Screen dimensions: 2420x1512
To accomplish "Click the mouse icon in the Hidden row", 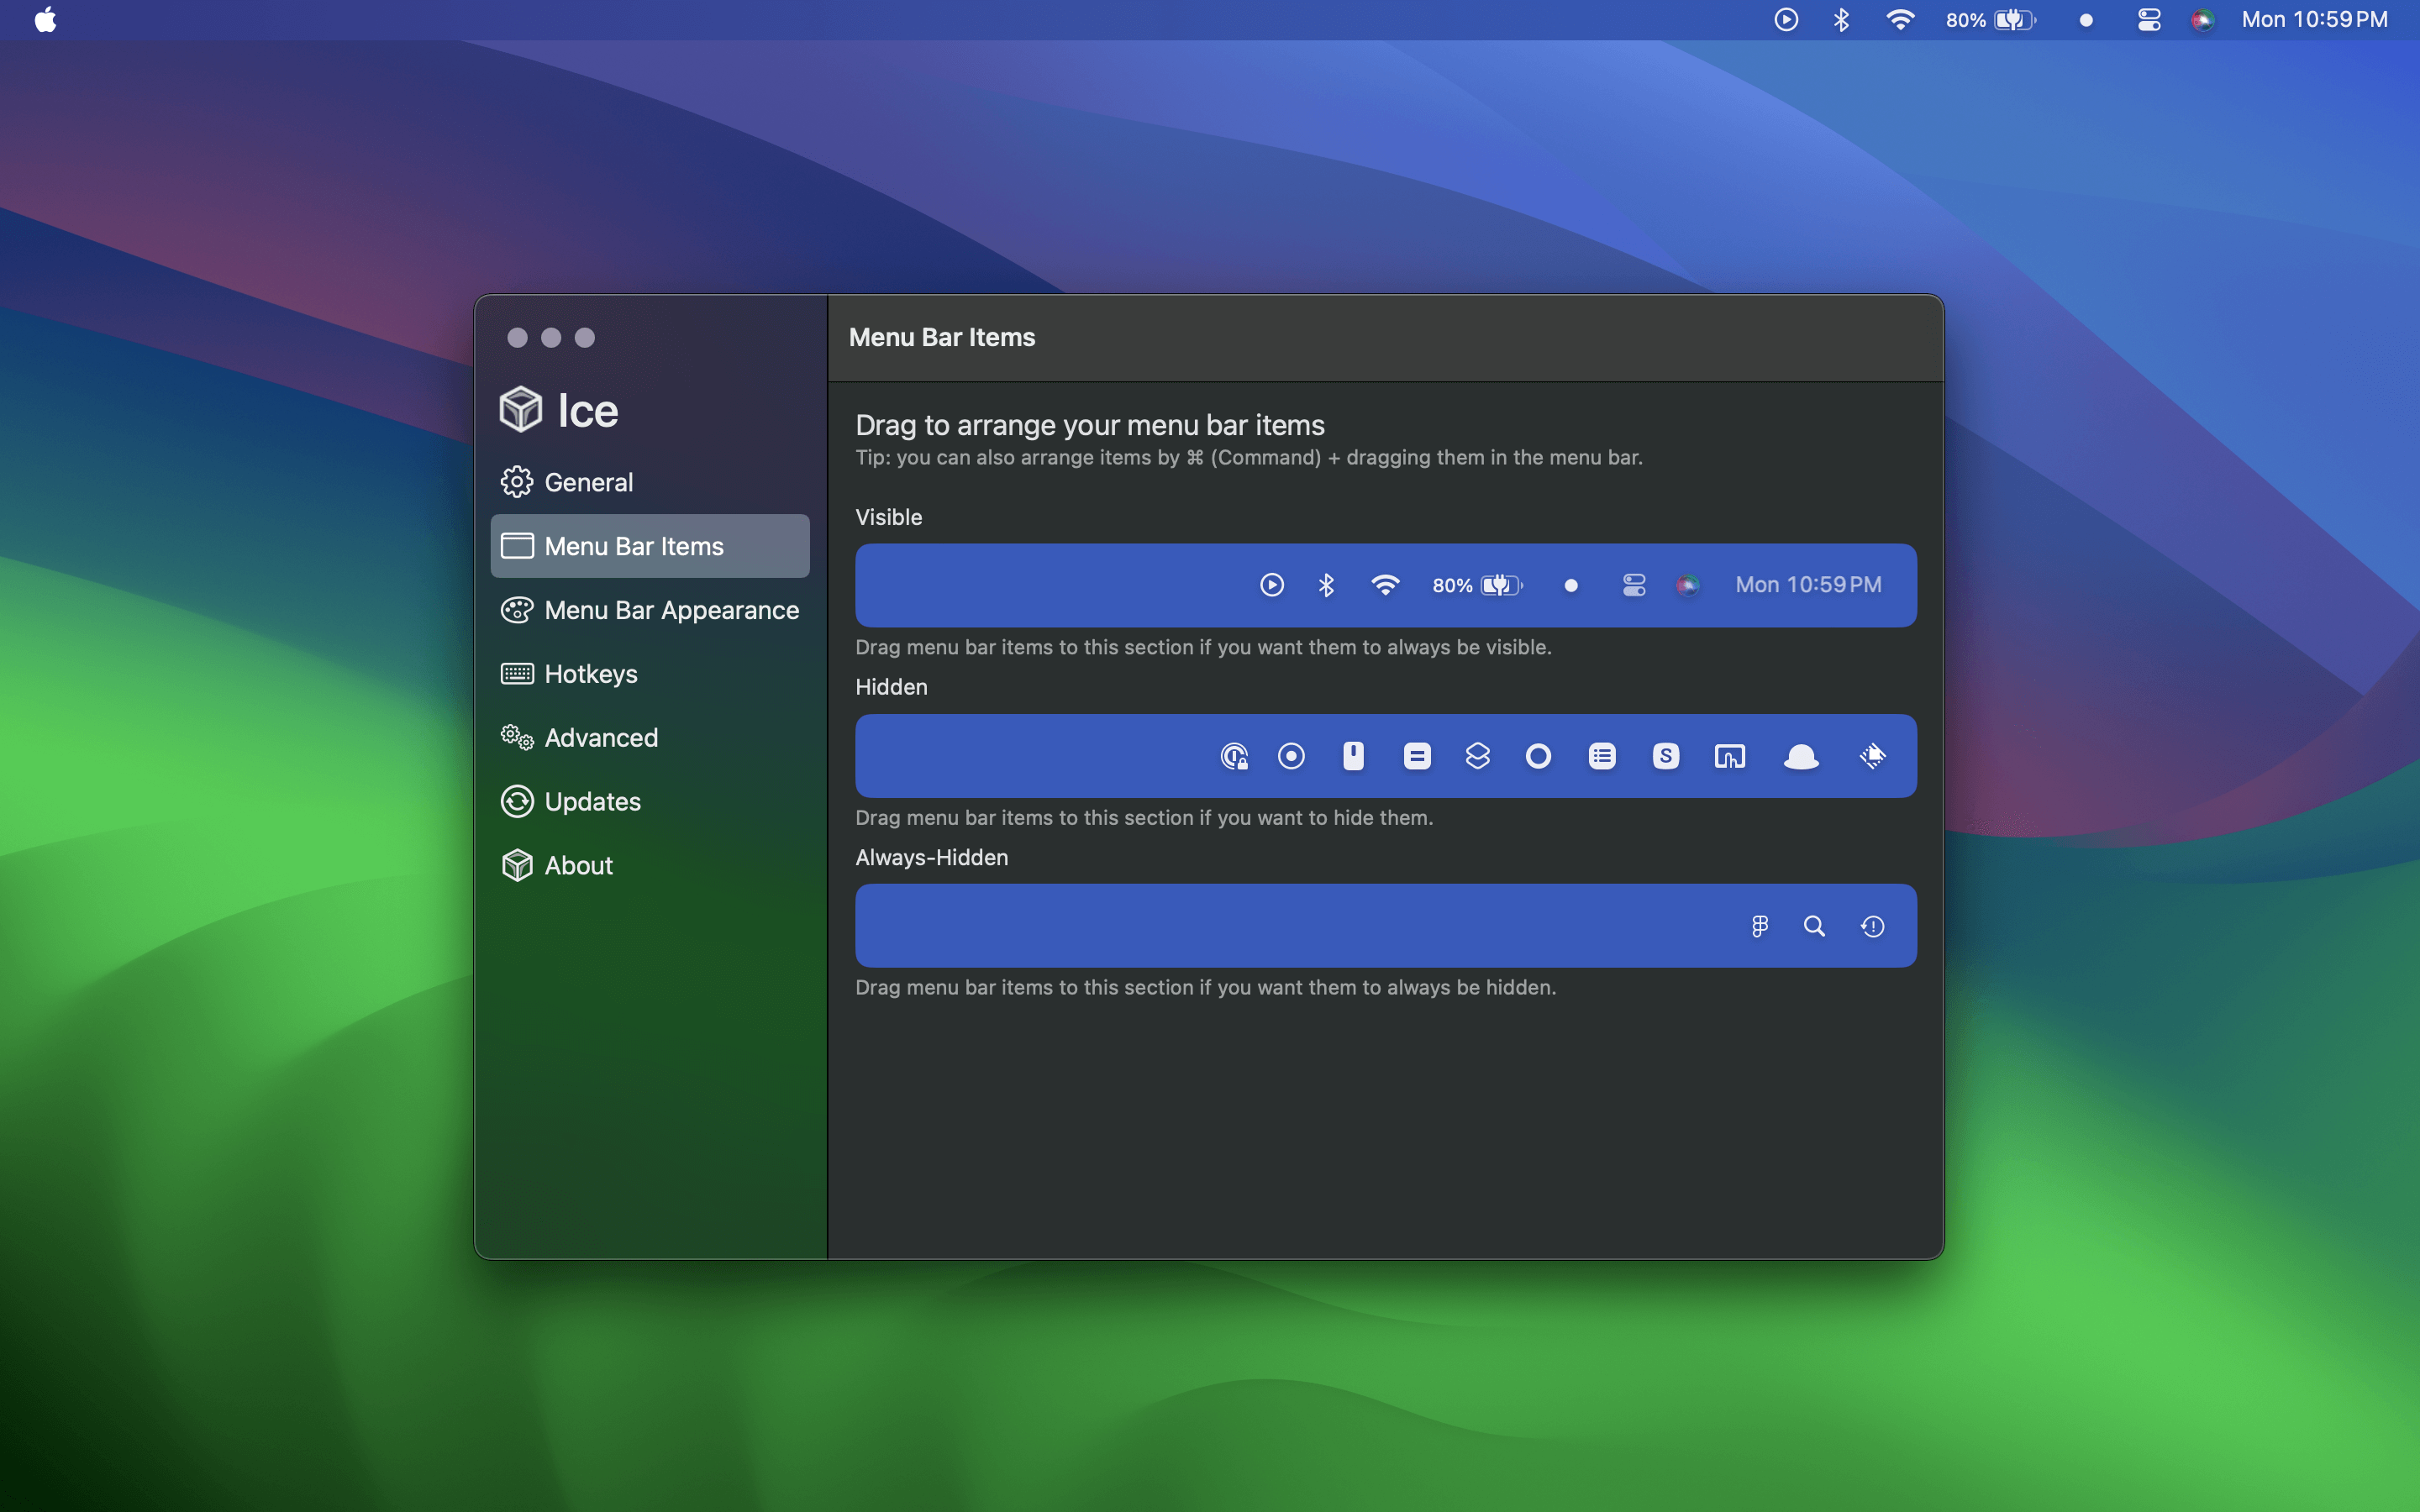I will click(x=1353, y=756).
